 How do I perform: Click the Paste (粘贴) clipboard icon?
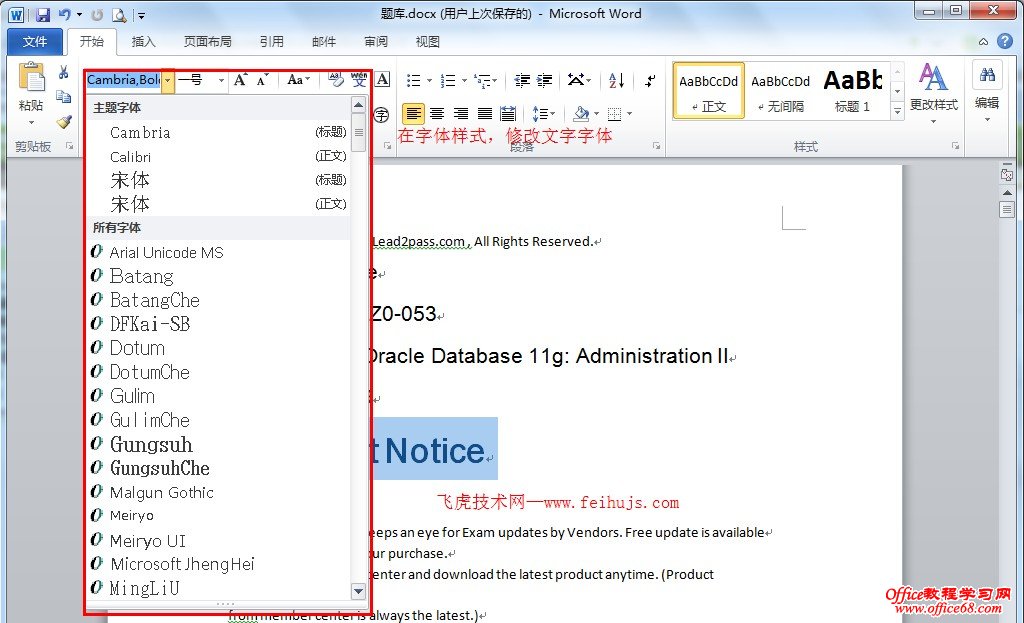[x=31, y=77]
